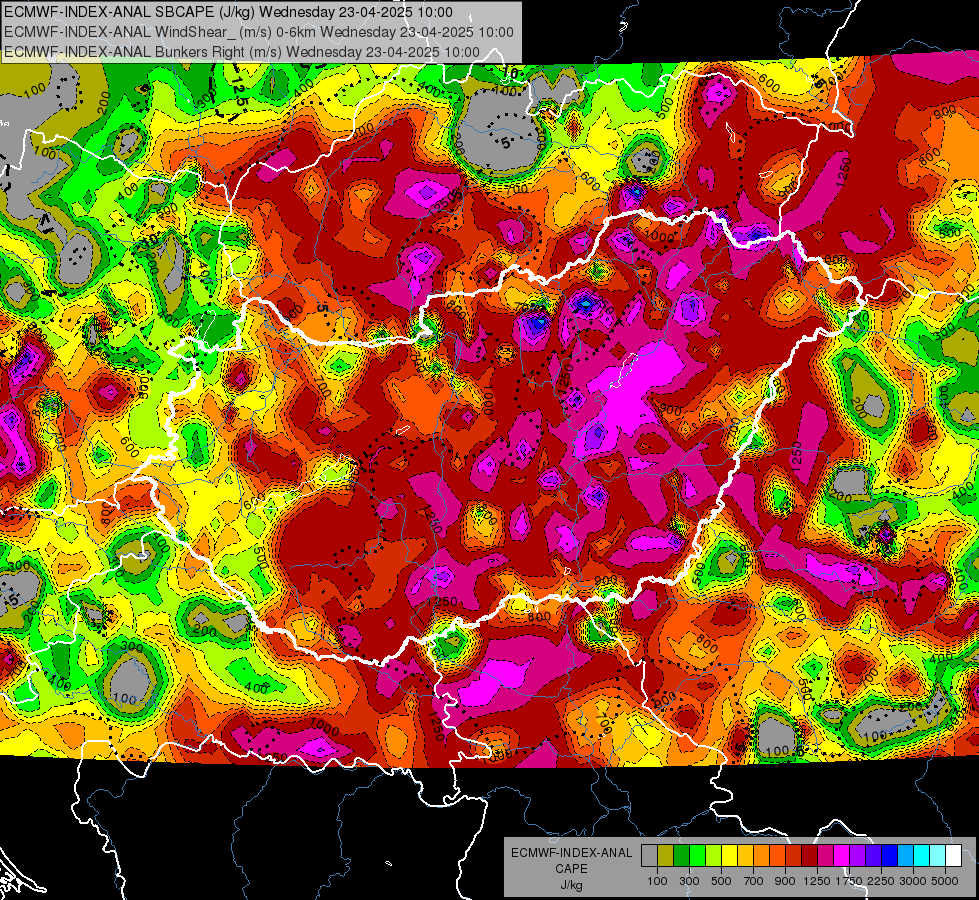Click the 1250 tick label in legend
979x900 pixels.
tap(817, 881)
